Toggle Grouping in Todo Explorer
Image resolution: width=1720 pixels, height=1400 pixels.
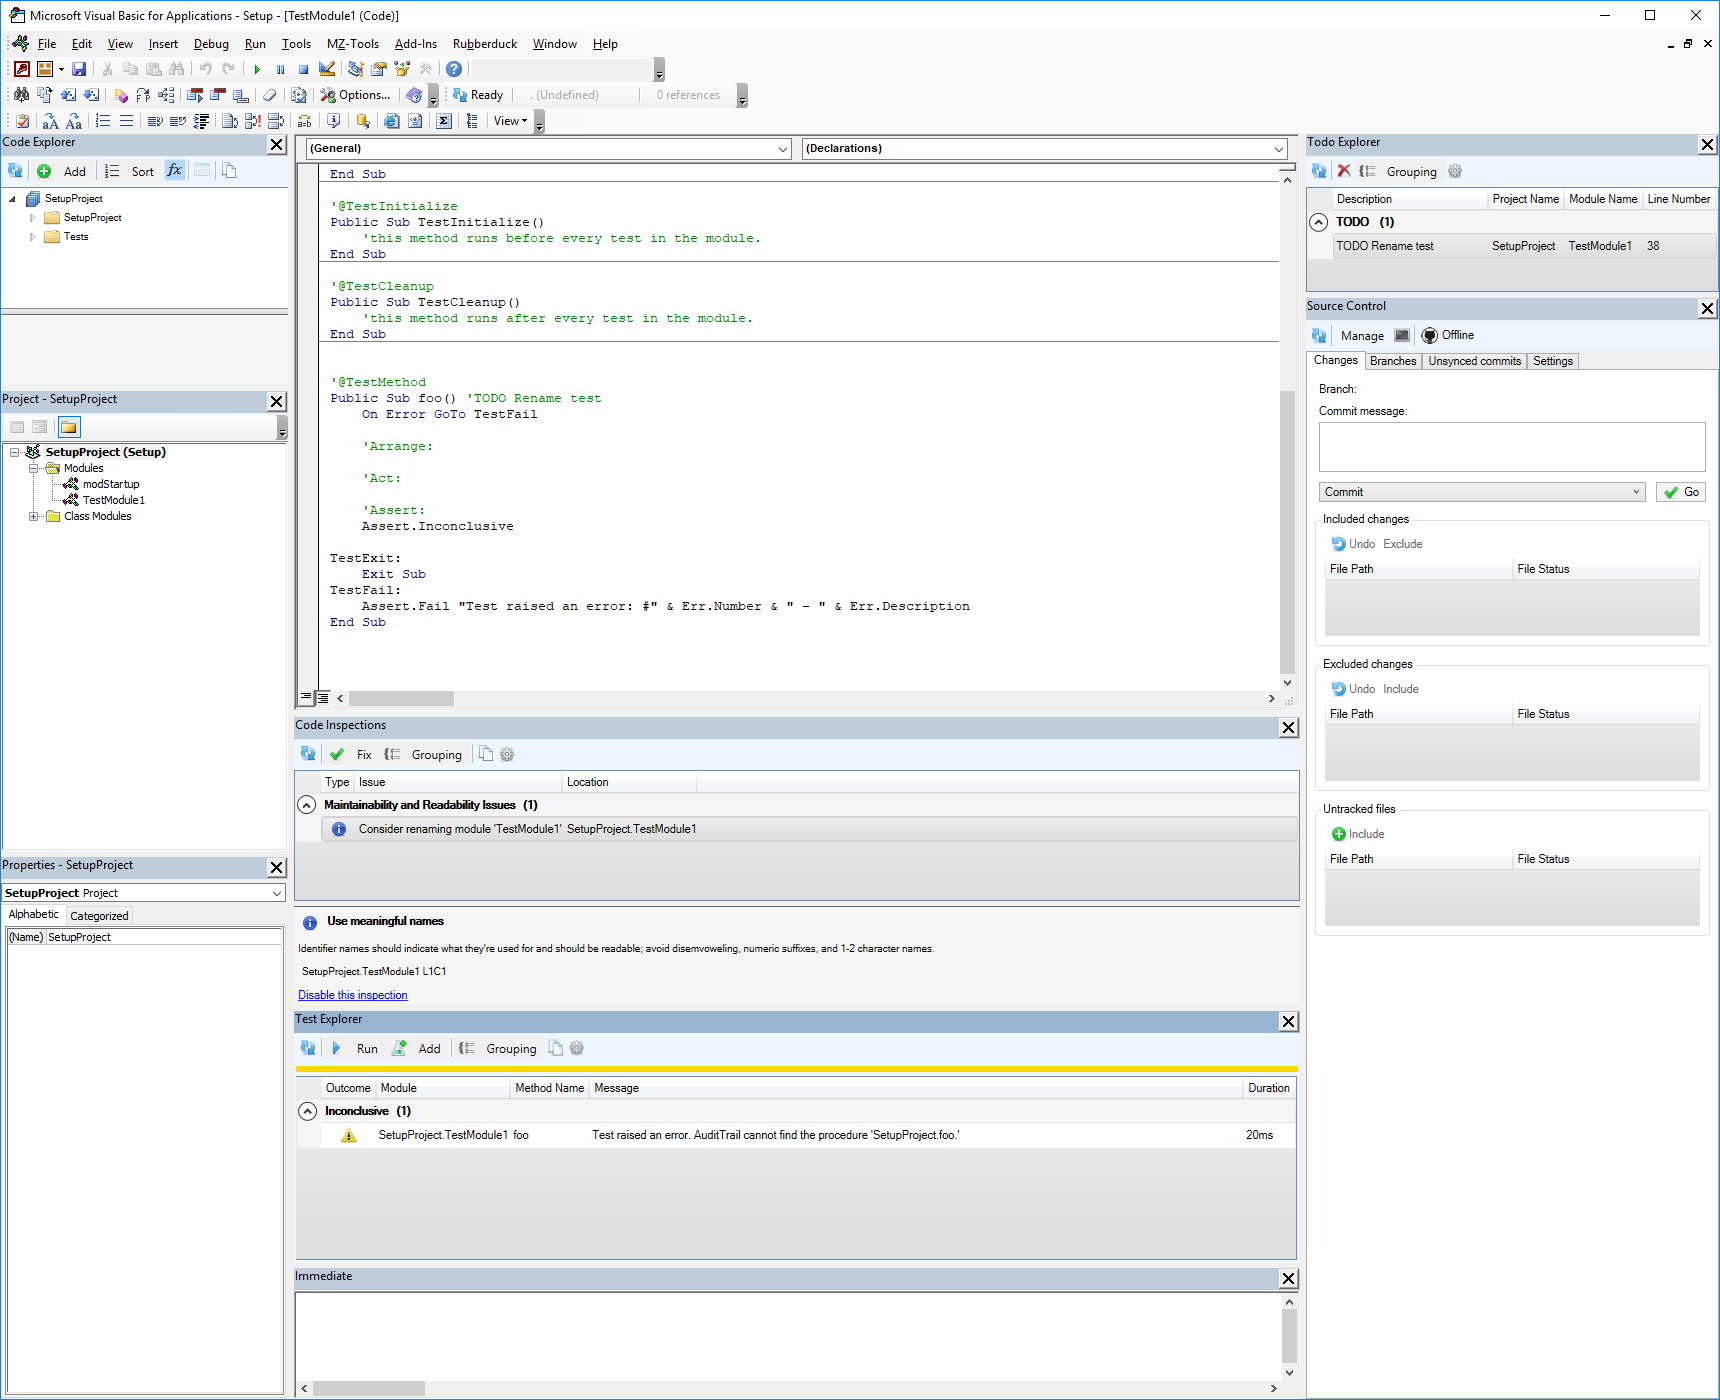[x=1399, y=172]
